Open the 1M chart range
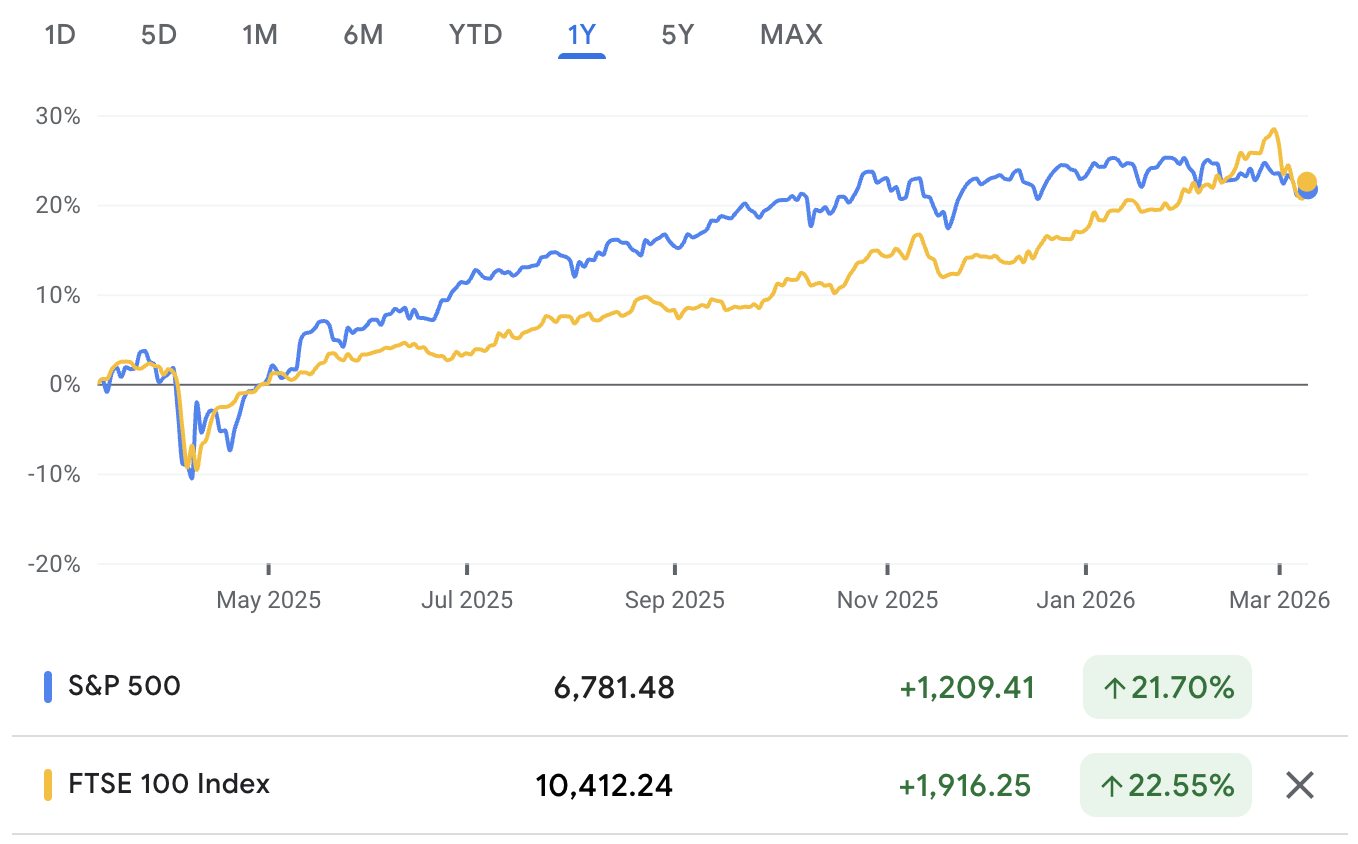This screenshot has height=844, width=1358. [x=260, y=34]
